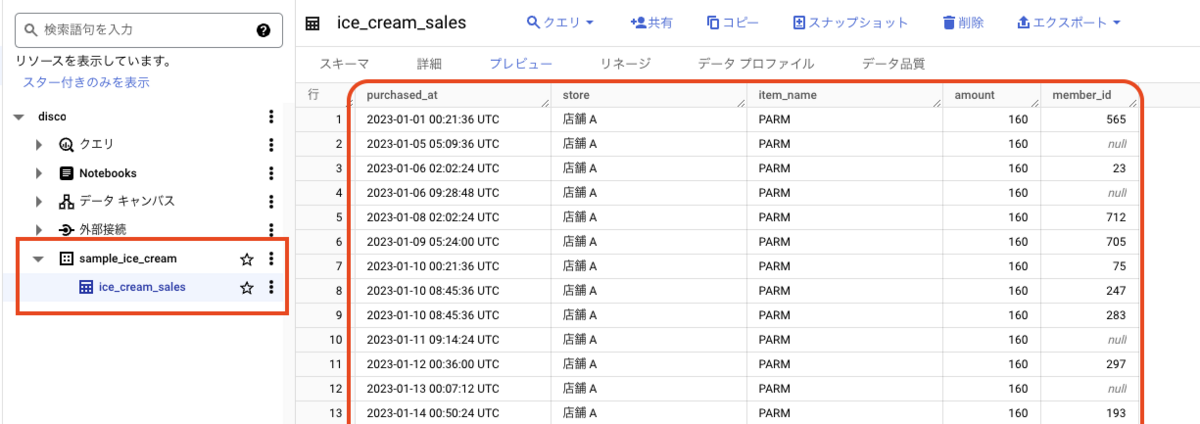Expand the Notebooks tree node
This screenshot has width=1200, height=424.
coord(39,173)
